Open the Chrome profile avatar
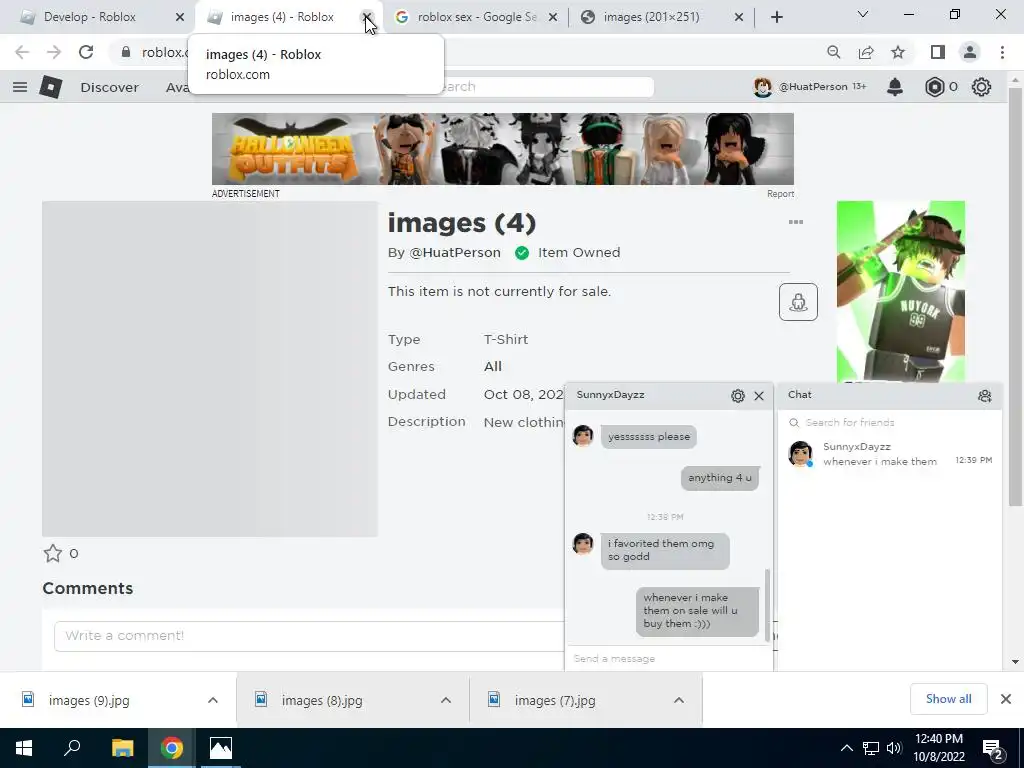The height and width of the screenshot is (768, 1024). click(970, 52)
